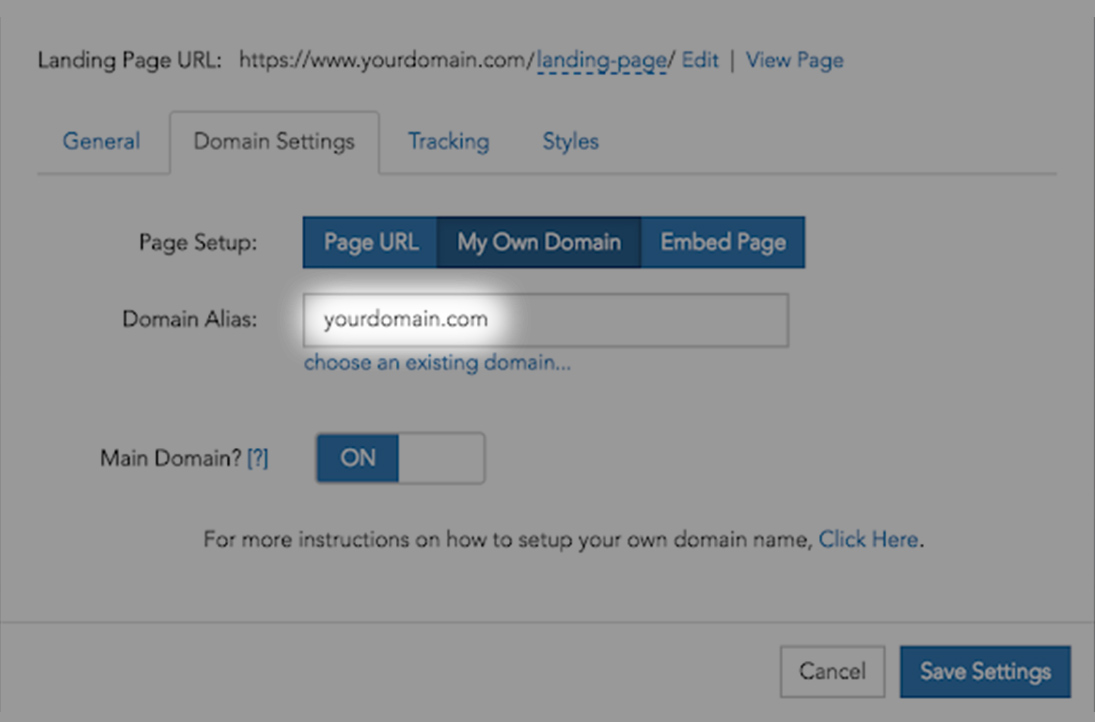Choose the My Own Domain option
The image size is (1095, 722).
coord(539,242)
